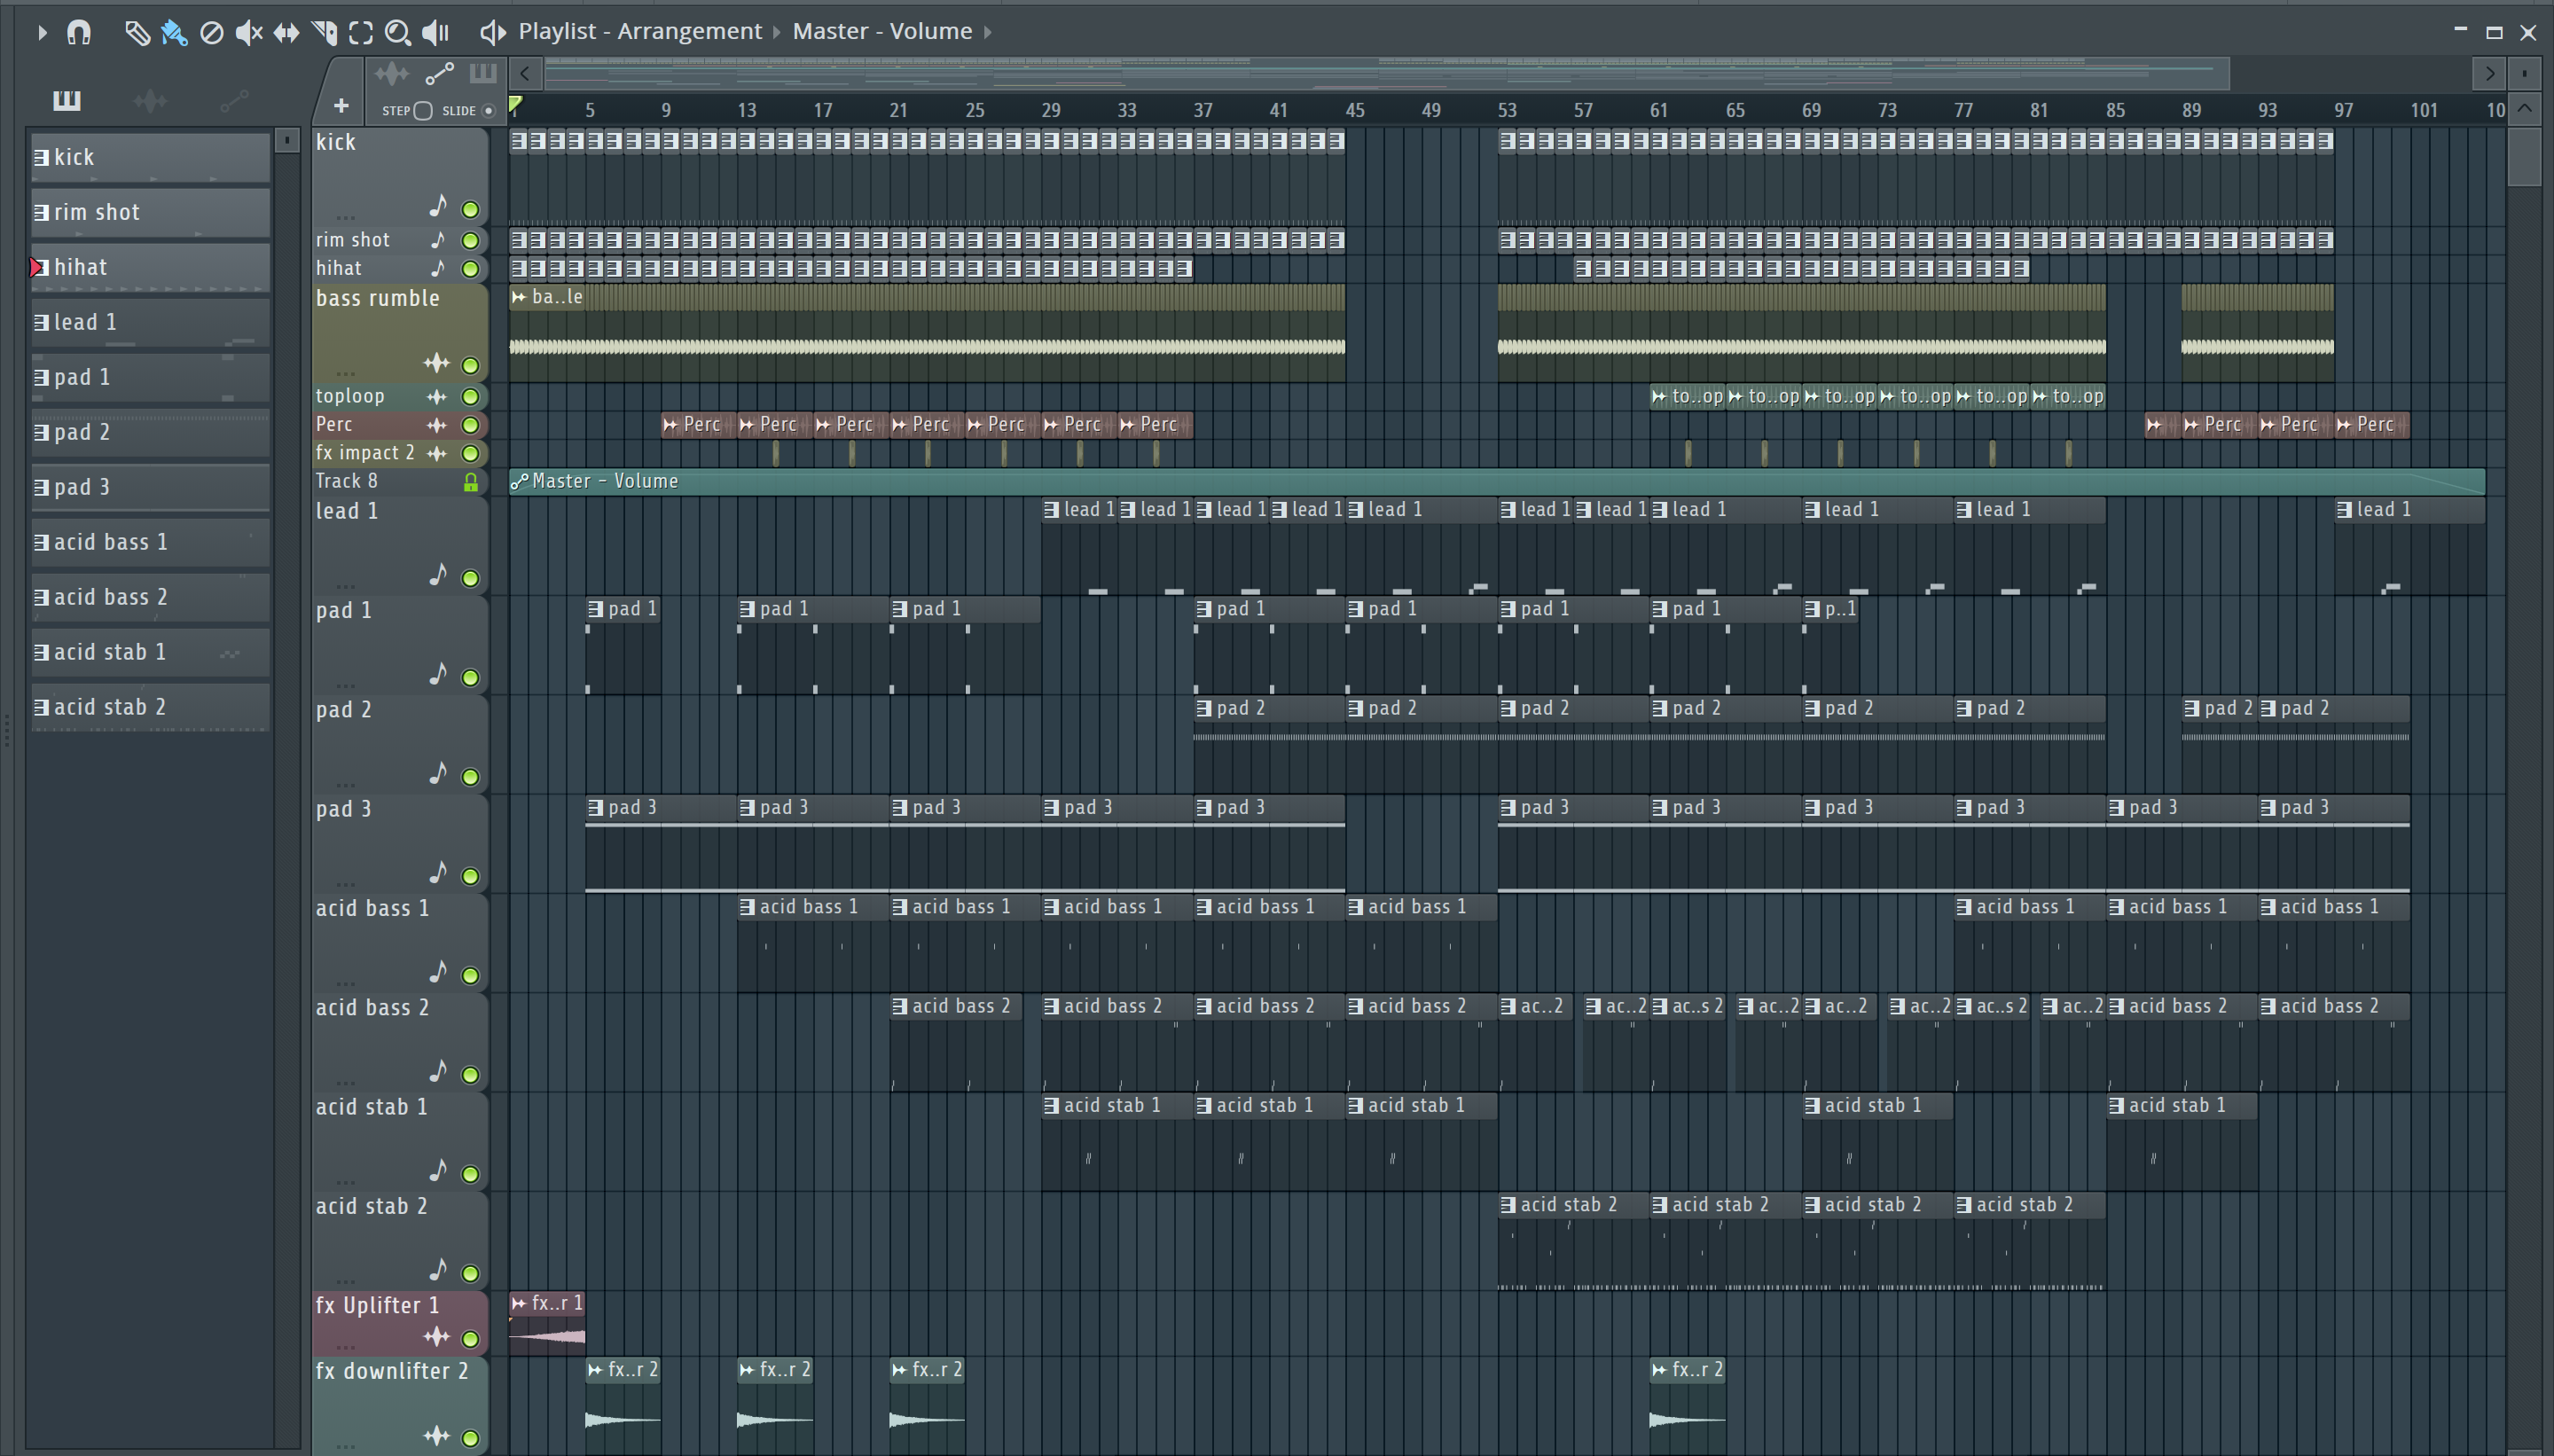2554x1456 pixels.
Task: Click the waveform icon on bass rumble track
Action: (x=436, y=363)
